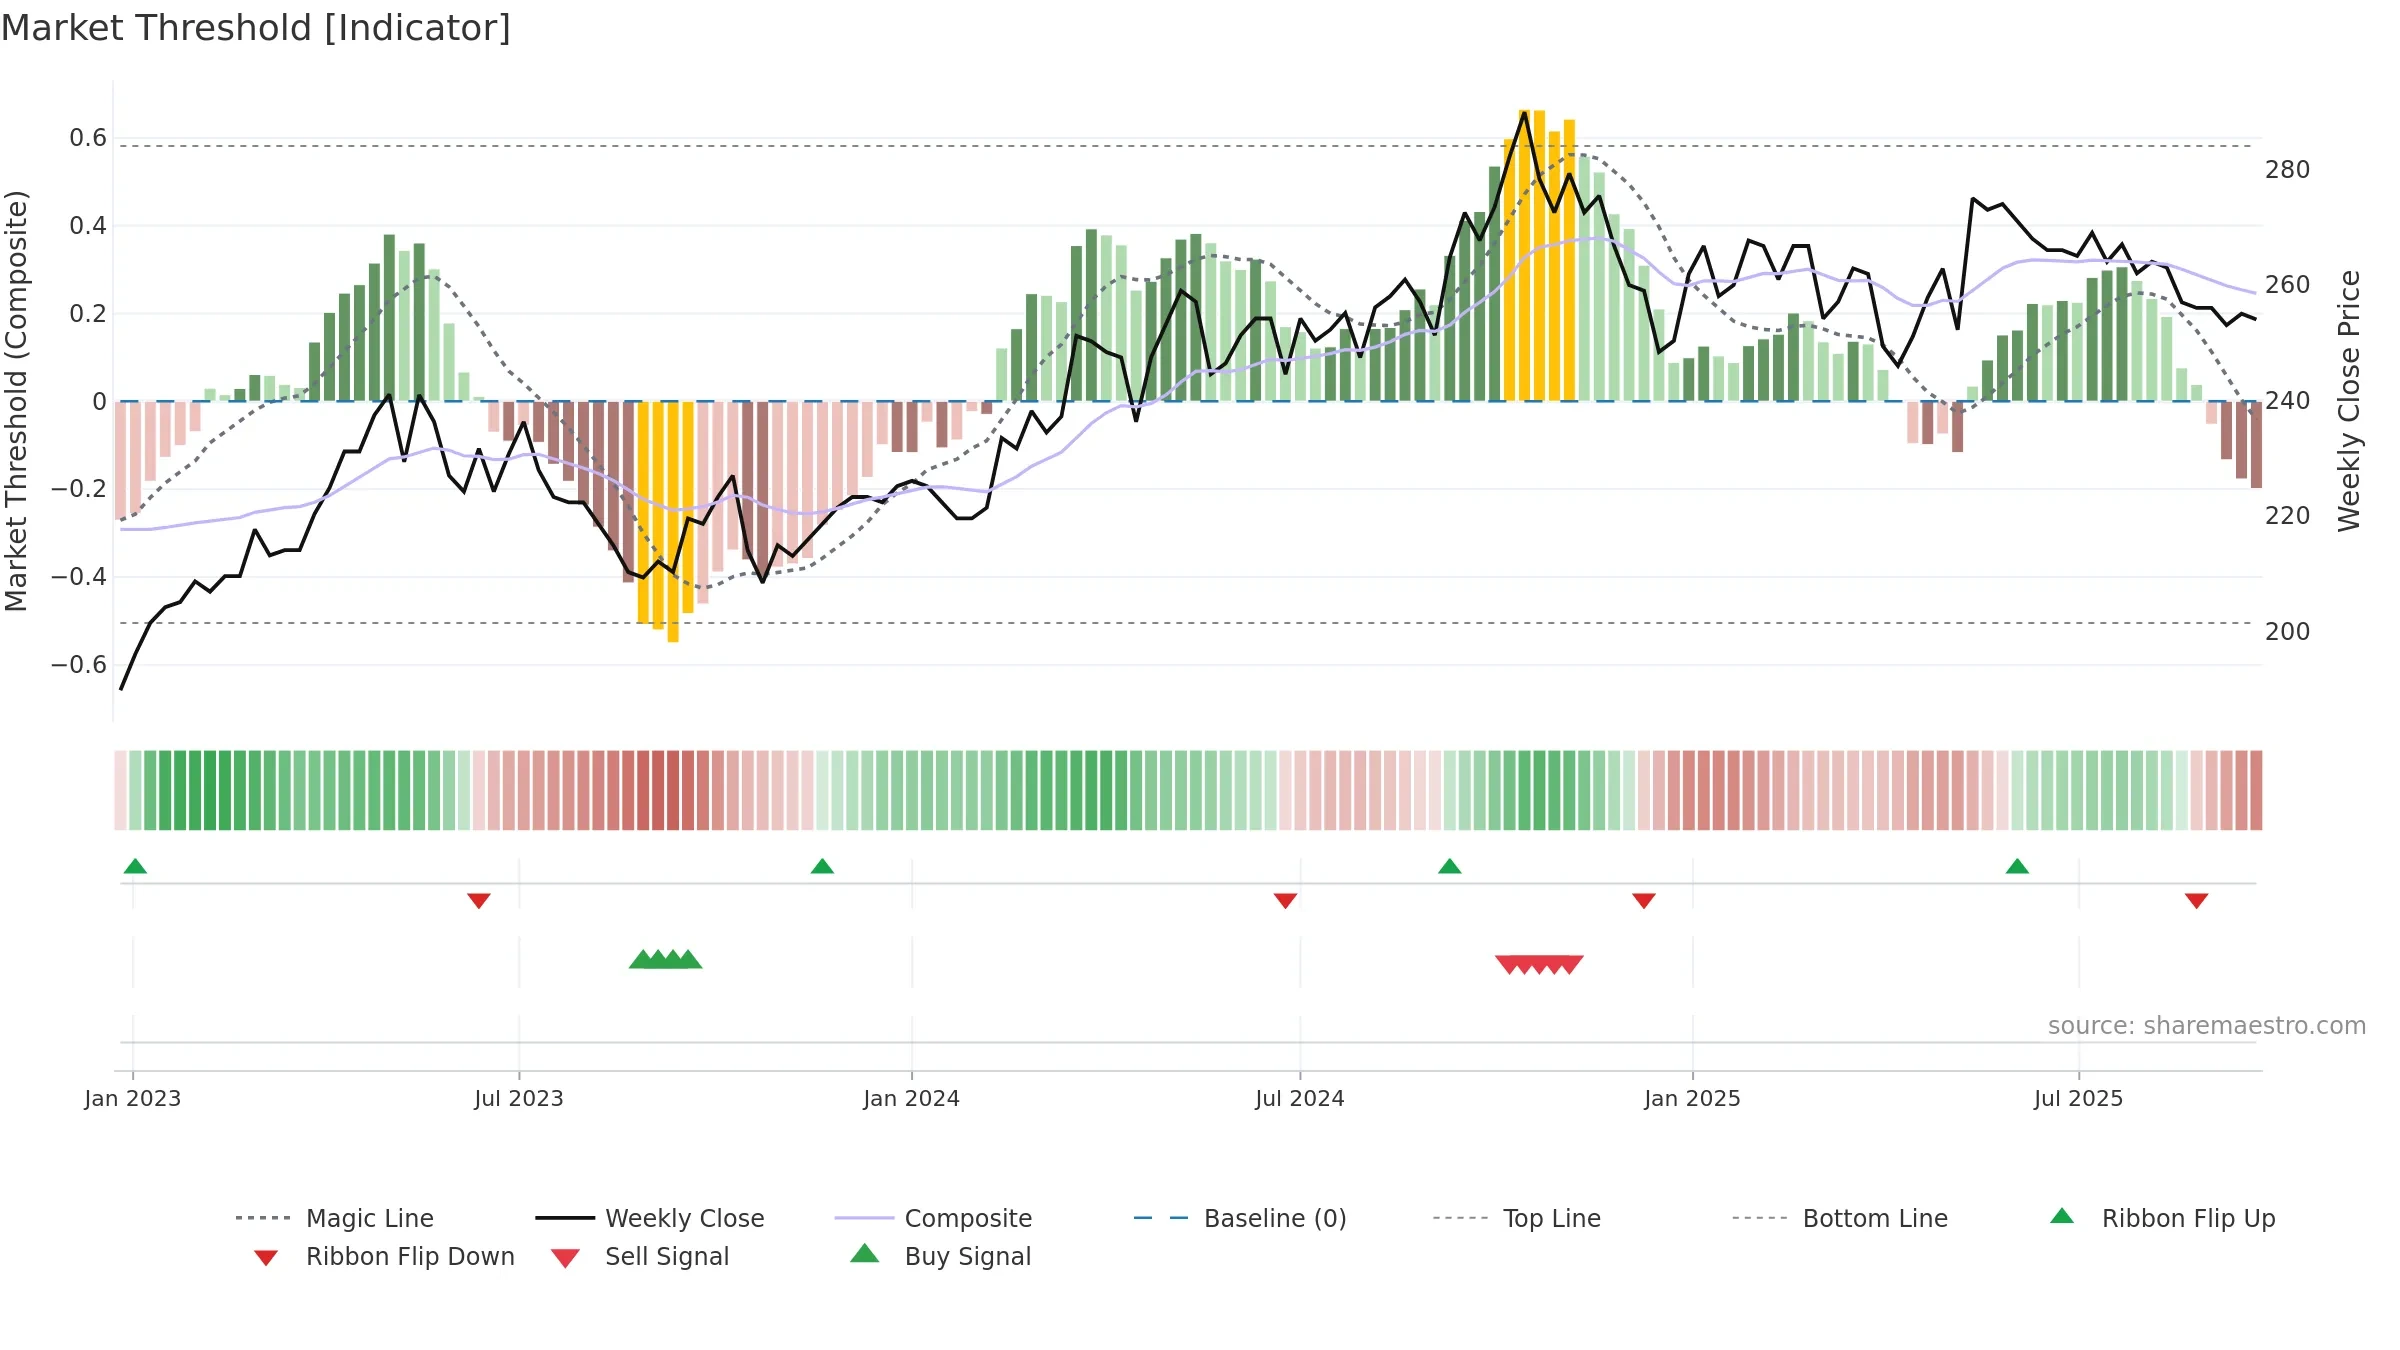This screenshot has width=2400, height=1350.
Task: Click the 200 right-axis price label
Action: pos(2288,632)
